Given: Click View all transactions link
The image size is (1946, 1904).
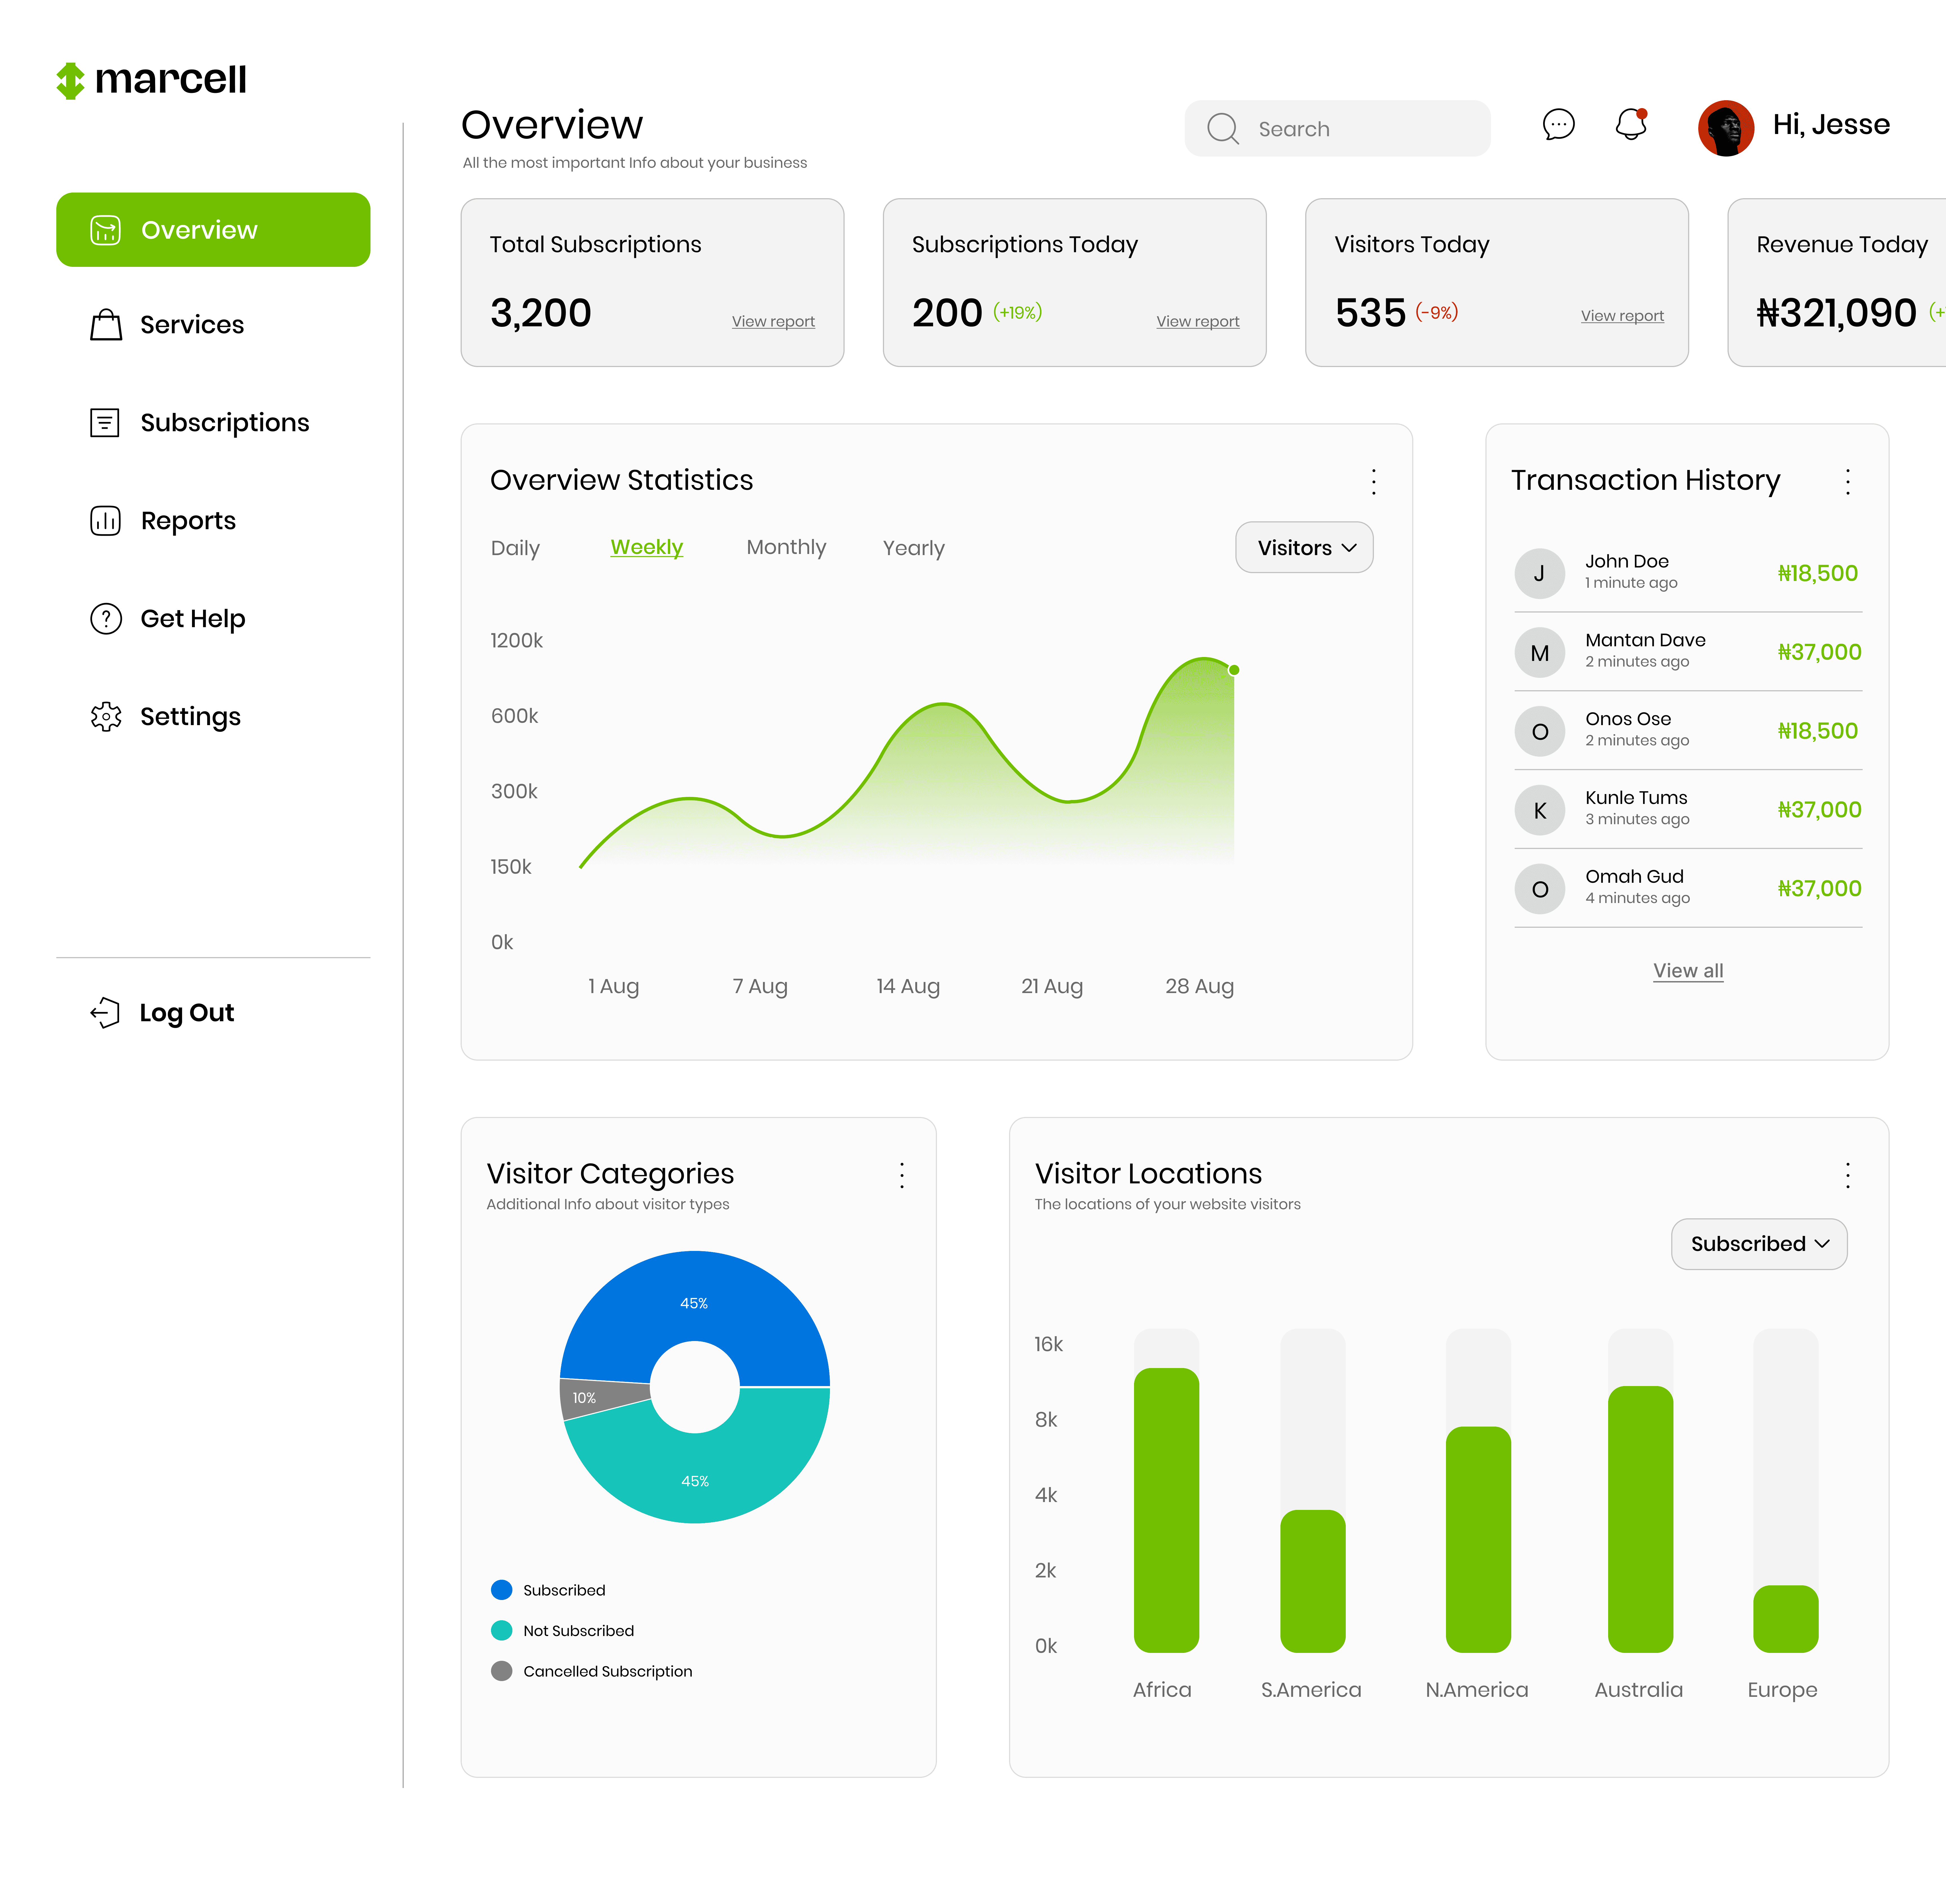Looking at the screenshot, I should 1688,971.
